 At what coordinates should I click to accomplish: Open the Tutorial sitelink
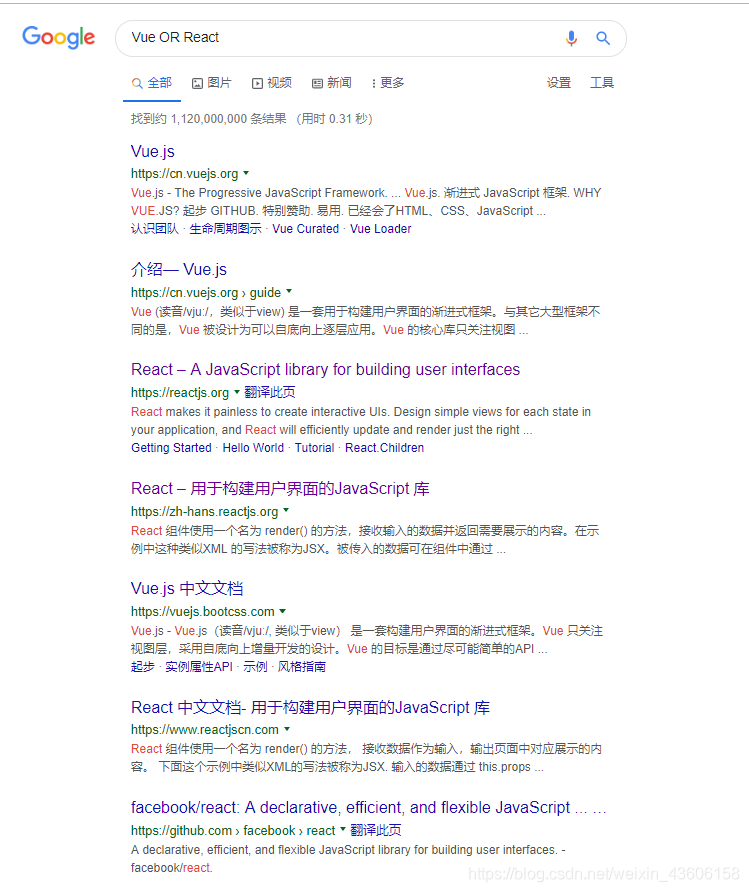coord(315,448)
